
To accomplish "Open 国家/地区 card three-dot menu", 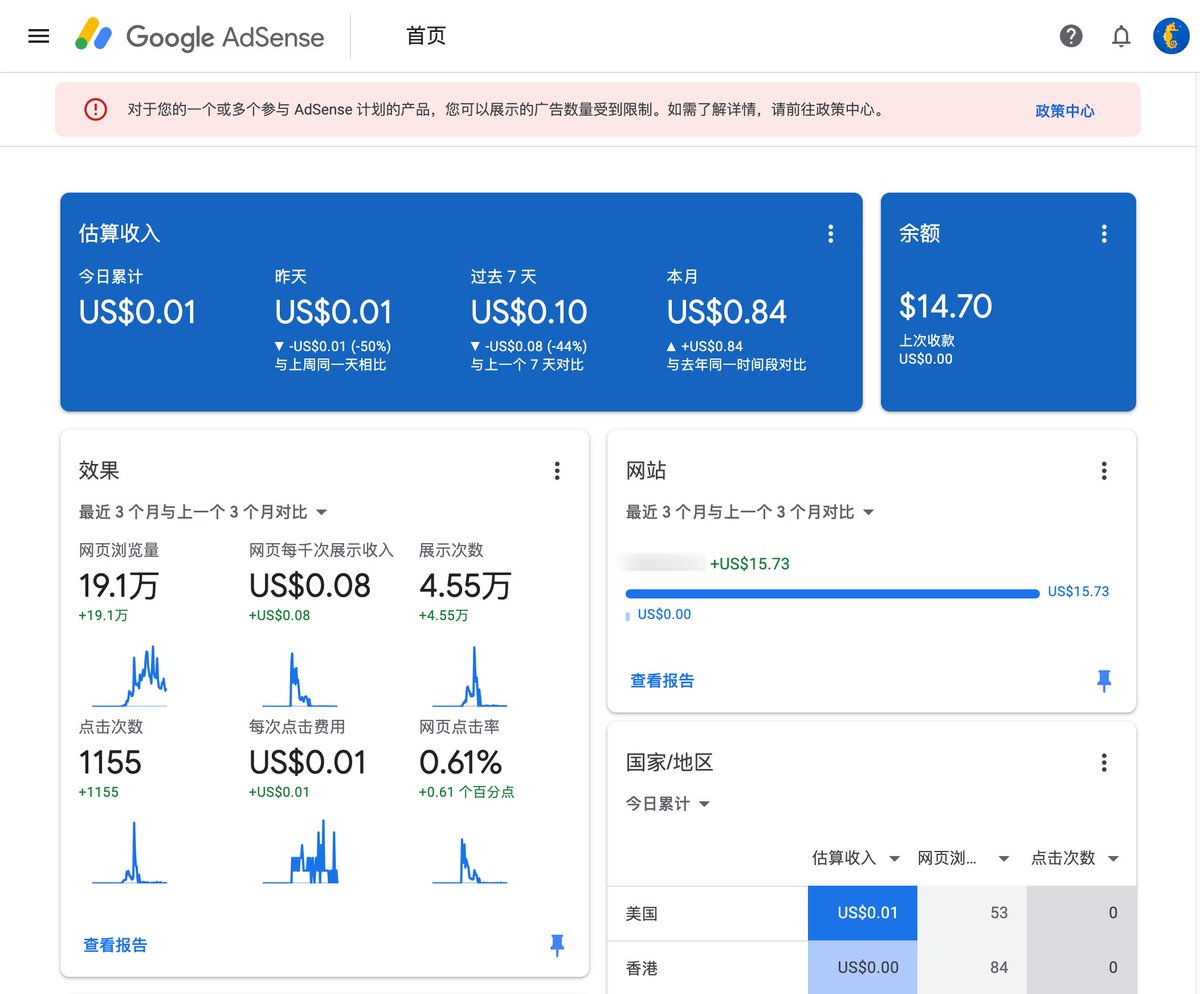I will click(1104, 763).
